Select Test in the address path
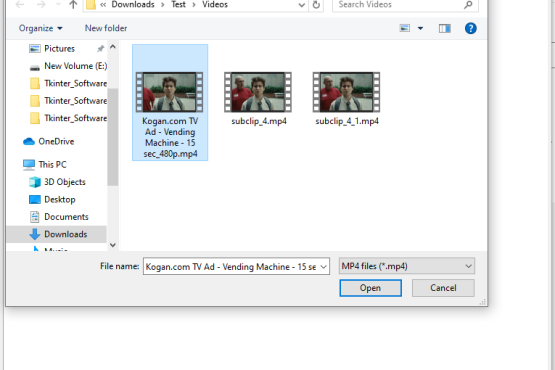This screenshot has width=555, height=370. [x=178, y=5]
